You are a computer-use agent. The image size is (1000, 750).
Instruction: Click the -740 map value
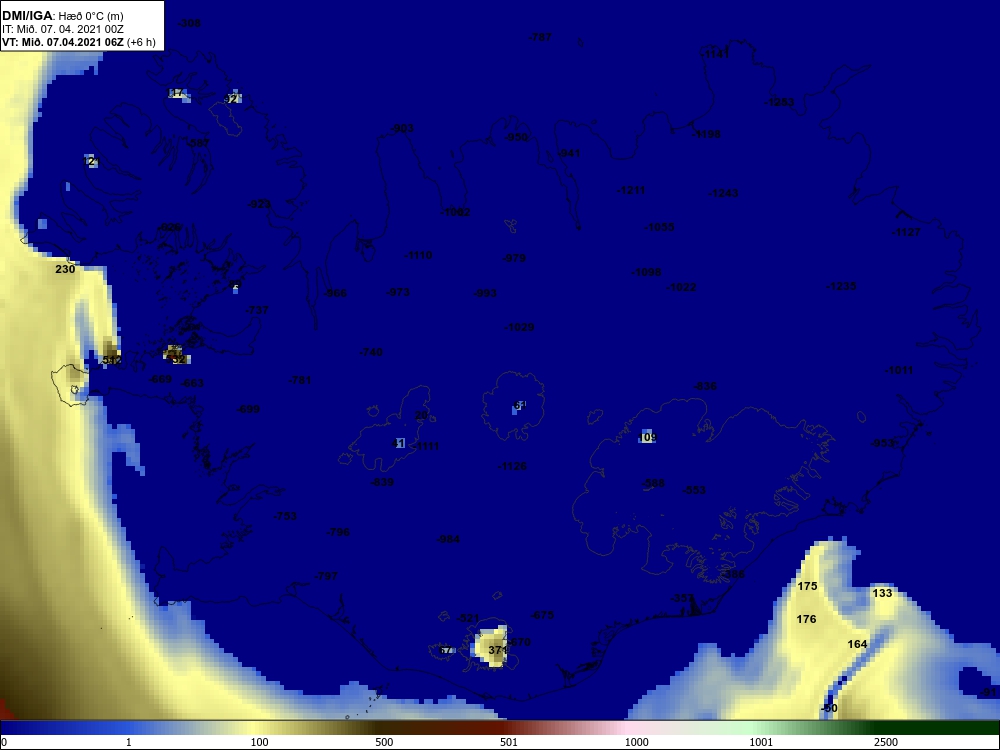pyautogui.click(x=371, y=353)
